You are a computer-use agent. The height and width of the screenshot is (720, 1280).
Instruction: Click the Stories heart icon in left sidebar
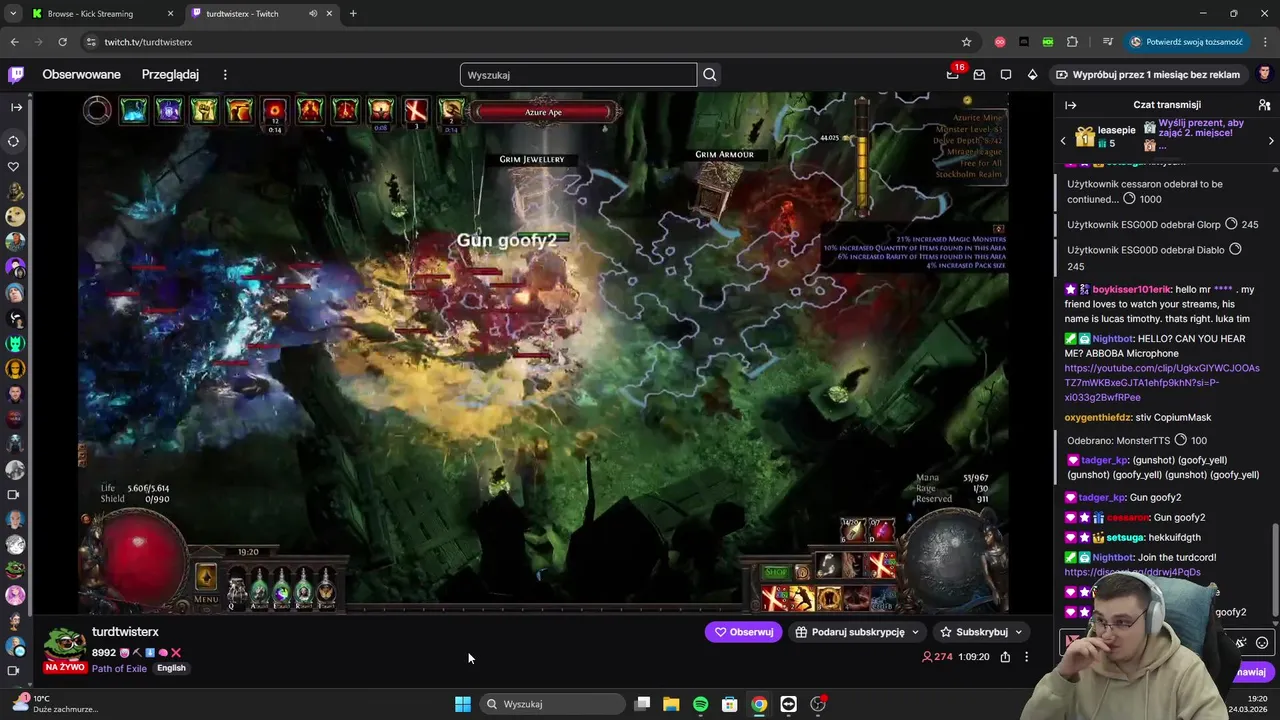point(15,167)
